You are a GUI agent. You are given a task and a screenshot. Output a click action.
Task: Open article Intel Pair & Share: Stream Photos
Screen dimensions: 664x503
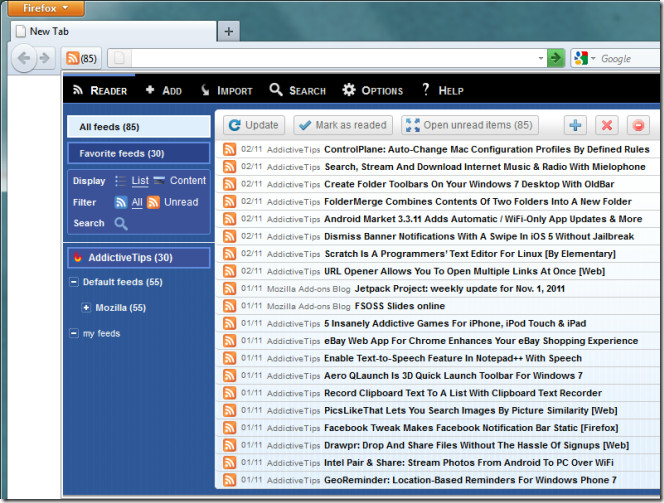(469, 462)
